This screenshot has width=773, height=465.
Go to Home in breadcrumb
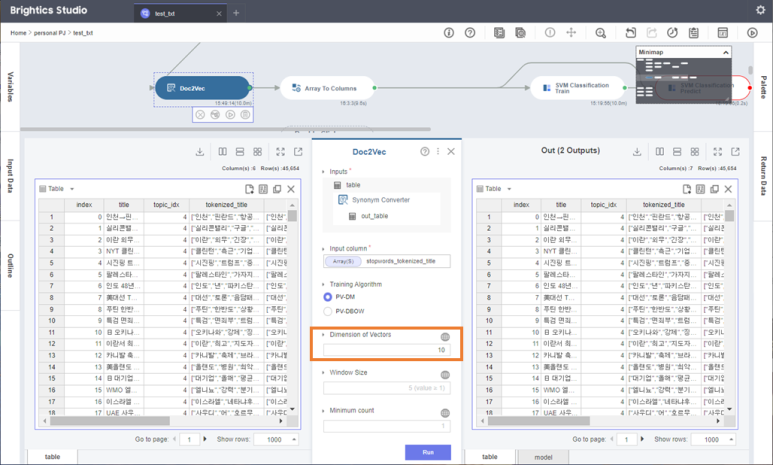click(x=18, y=33)
